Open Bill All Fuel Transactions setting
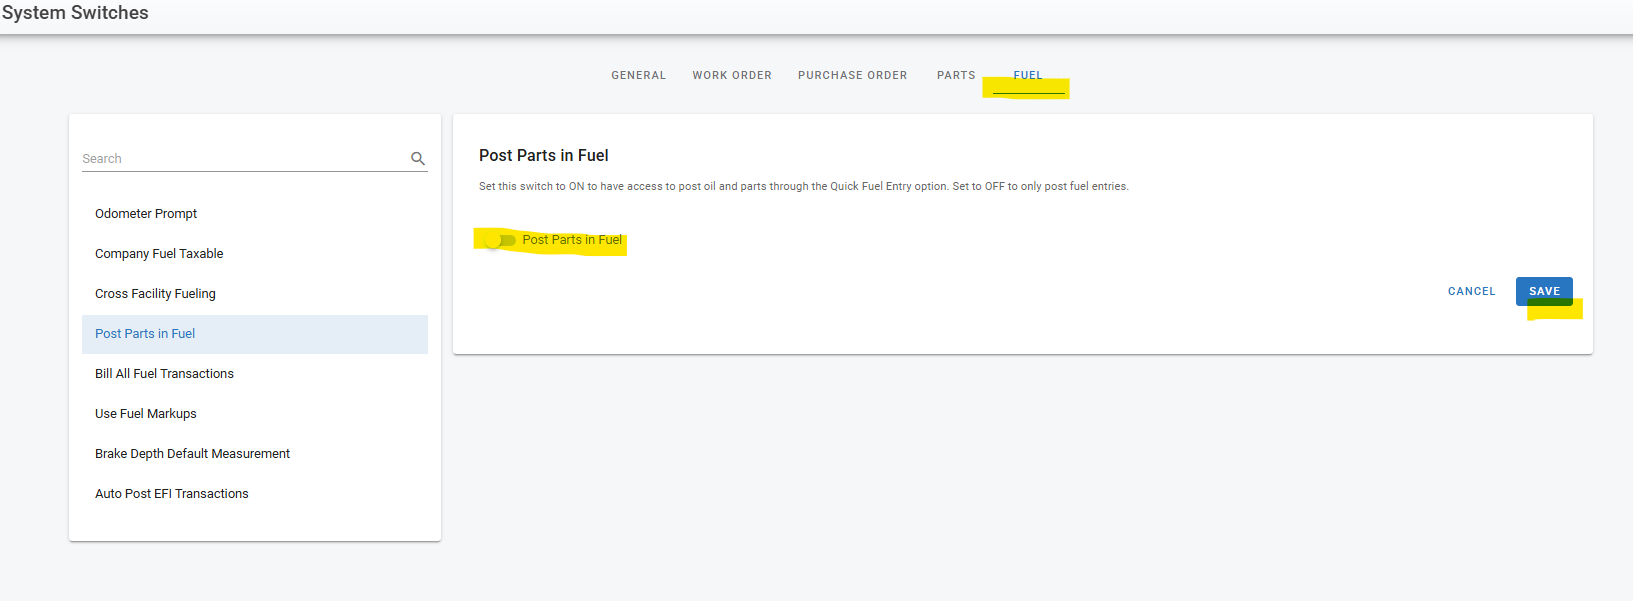The width and height of the screenshot is (1633, 601). point(164,374)
